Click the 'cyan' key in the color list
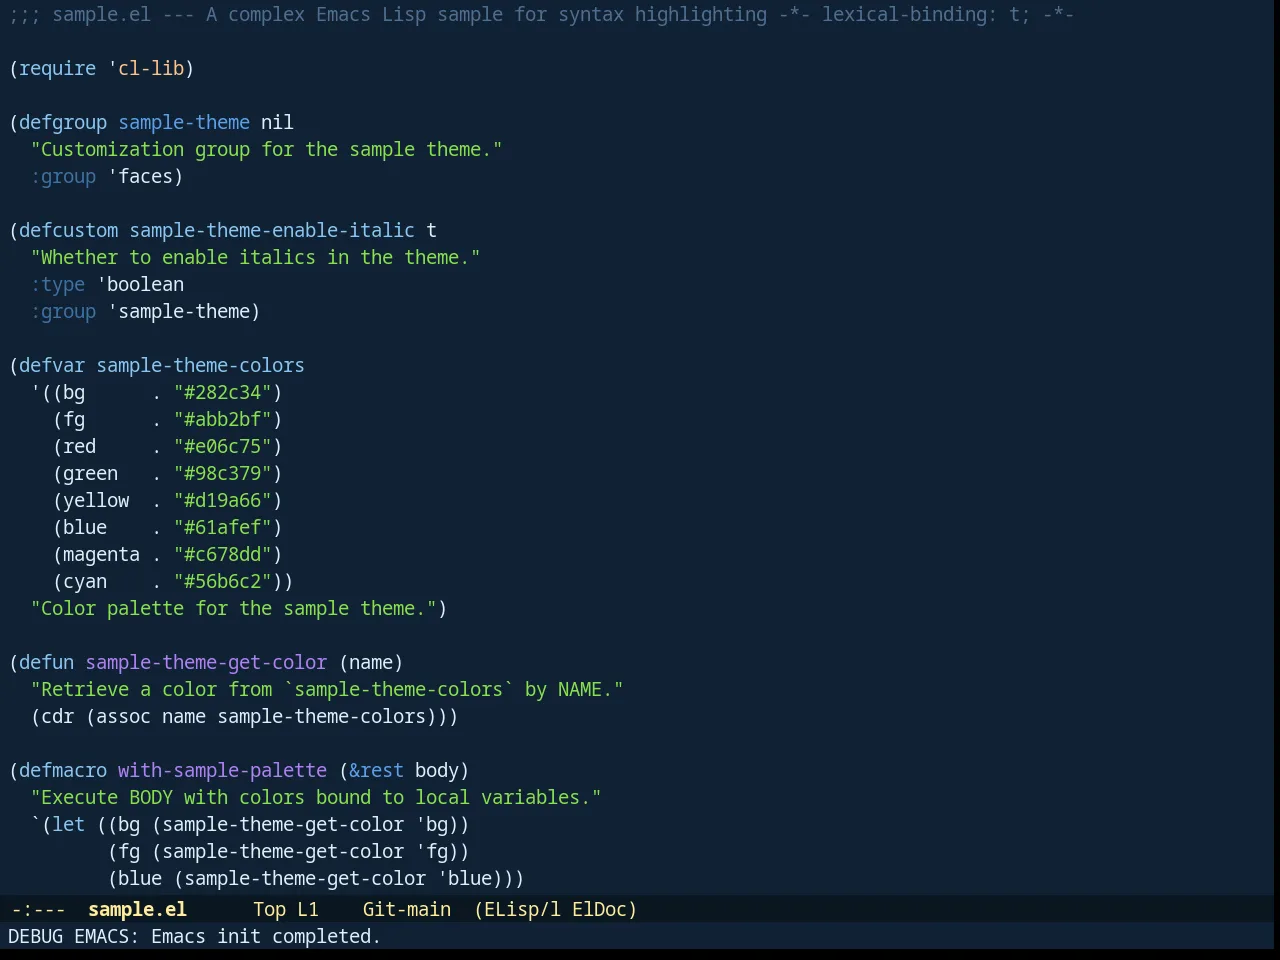The height and width of the screenshot is (960, 1280). tap(85, 581)
